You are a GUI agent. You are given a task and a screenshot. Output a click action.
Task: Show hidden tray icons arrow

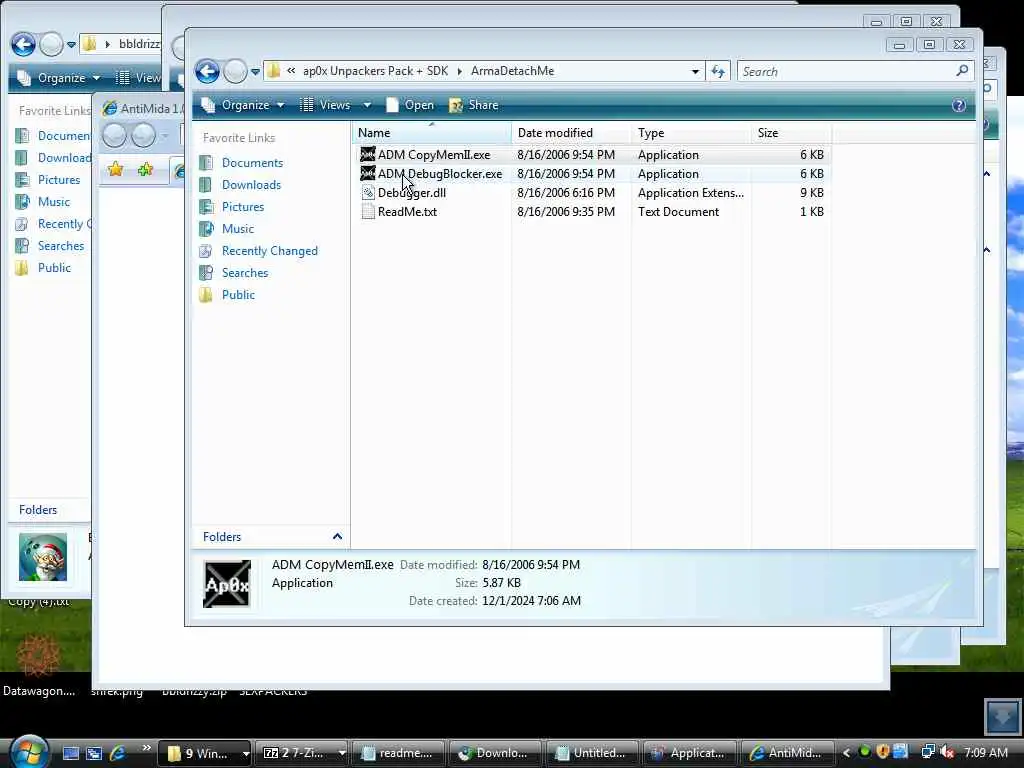846,753
